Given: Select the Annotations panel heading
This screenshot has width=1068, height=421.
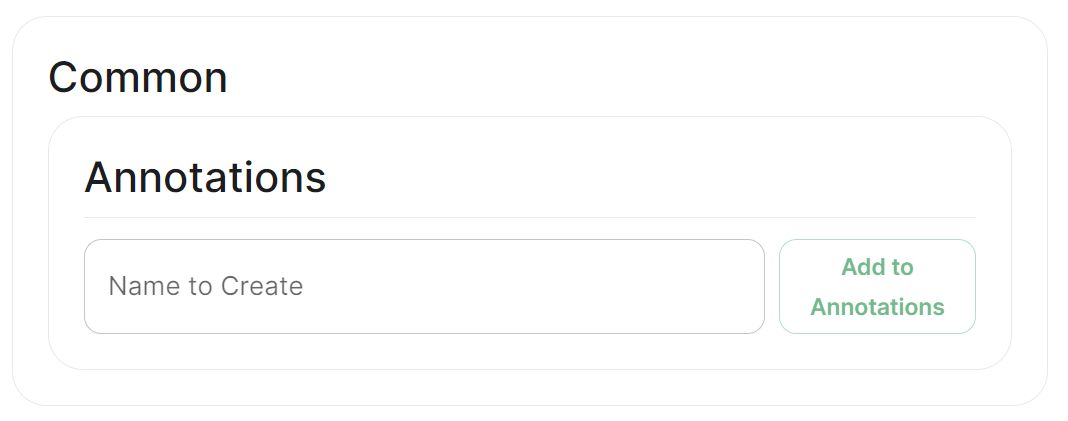Looking at the screenshot, I should (x=205, y=178).
